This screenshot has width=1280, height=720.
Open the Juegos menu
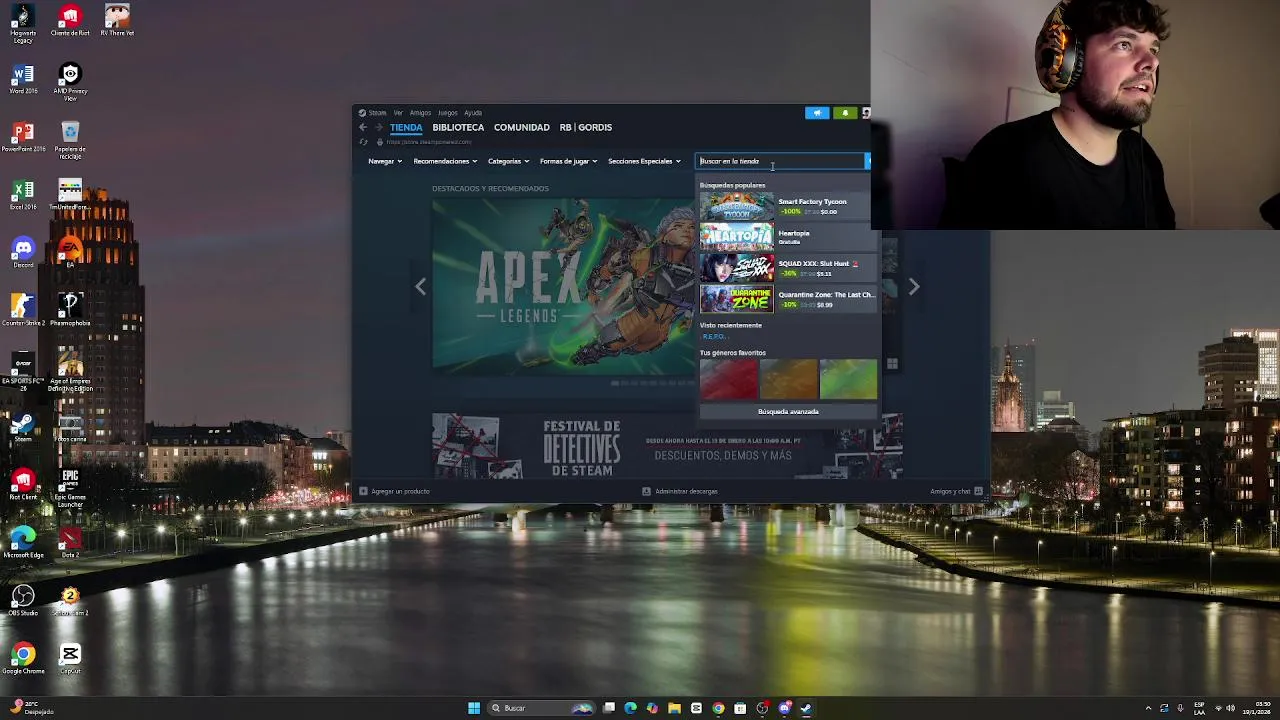(x=447, y=113)
